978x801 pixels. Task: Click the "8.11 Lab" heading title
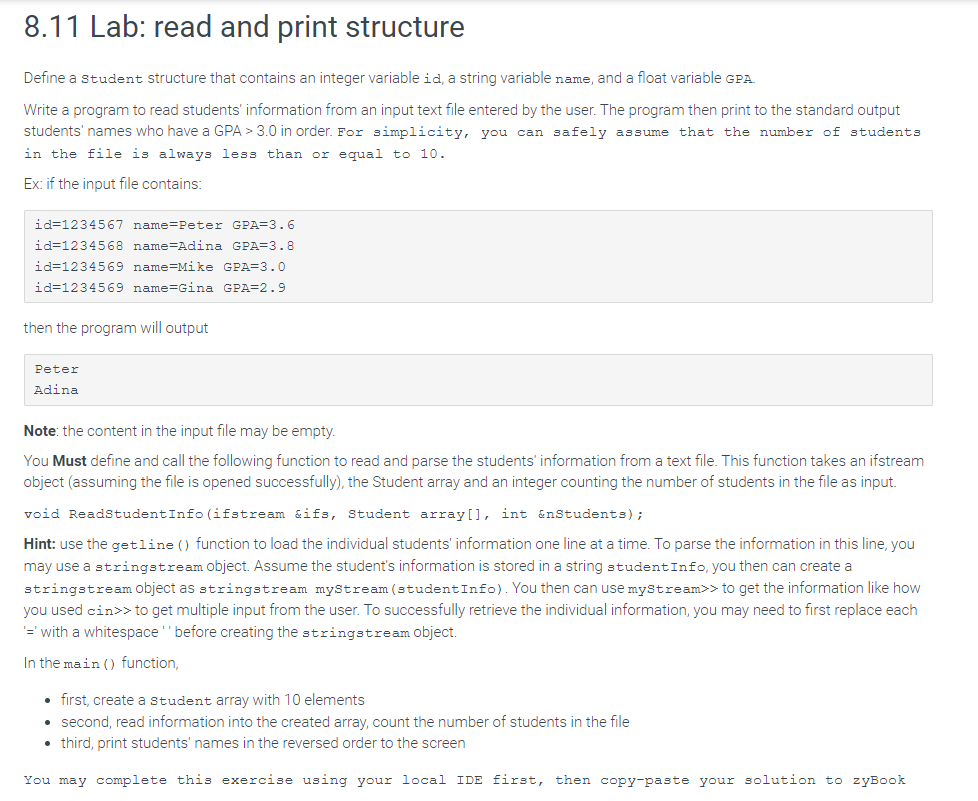pos(244,27)
